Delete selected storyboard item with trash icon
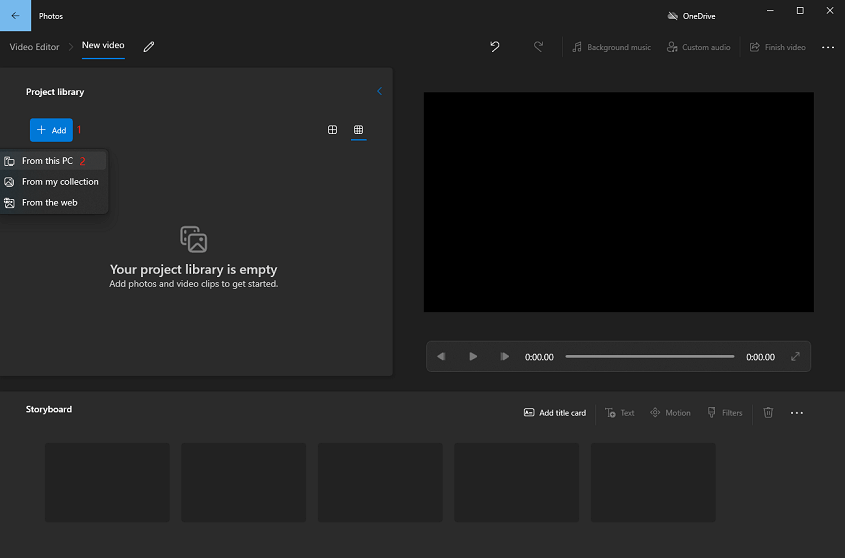Viewport: 845px width, 558px height. coord(768,412)
